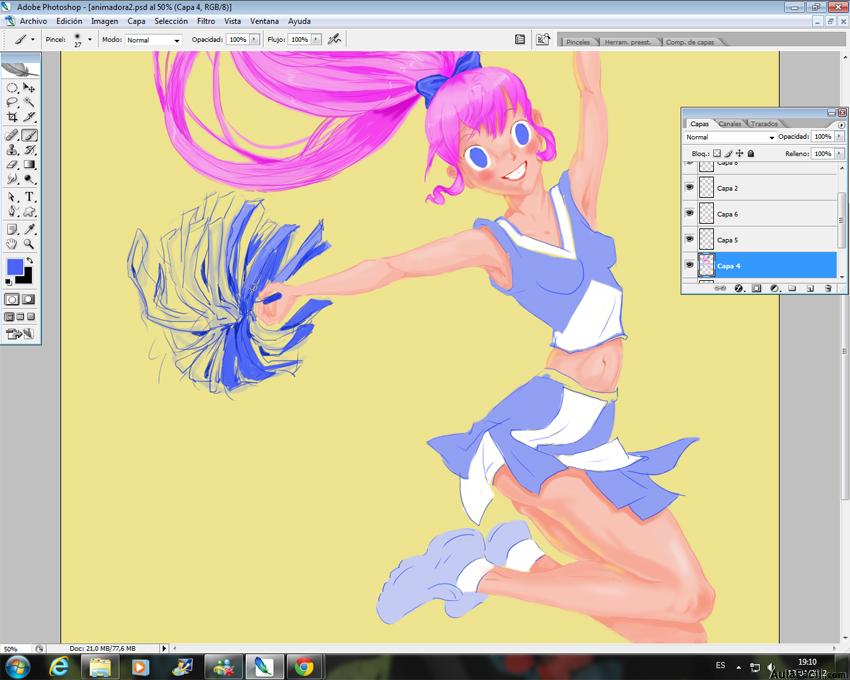The height and width of the screenshot is (680, 850).
Task: Open the Imagen menu
Action: (x=105, y=21)
